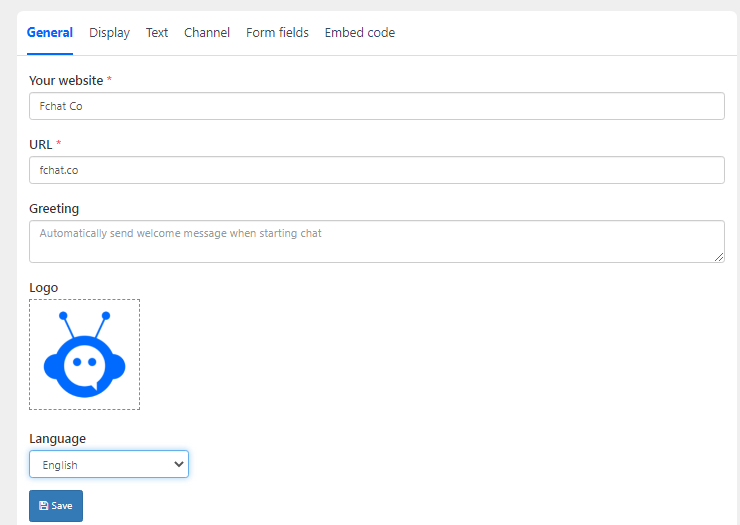Click the Greeting message textarea
Viewport: 740px width, 525px height.
pyautogui.click(x=377, y=241)
